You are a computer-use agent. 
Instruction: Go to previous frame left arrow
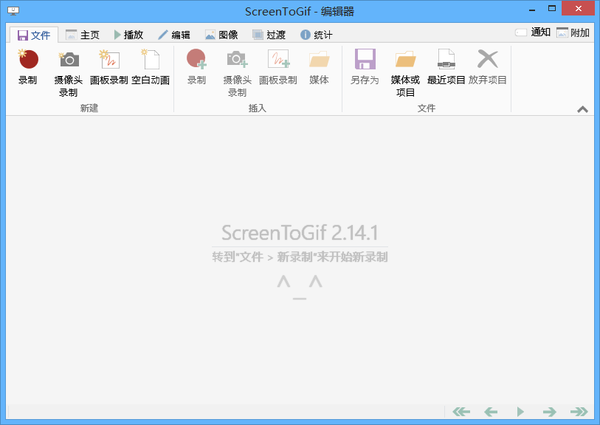click(491, 412)
